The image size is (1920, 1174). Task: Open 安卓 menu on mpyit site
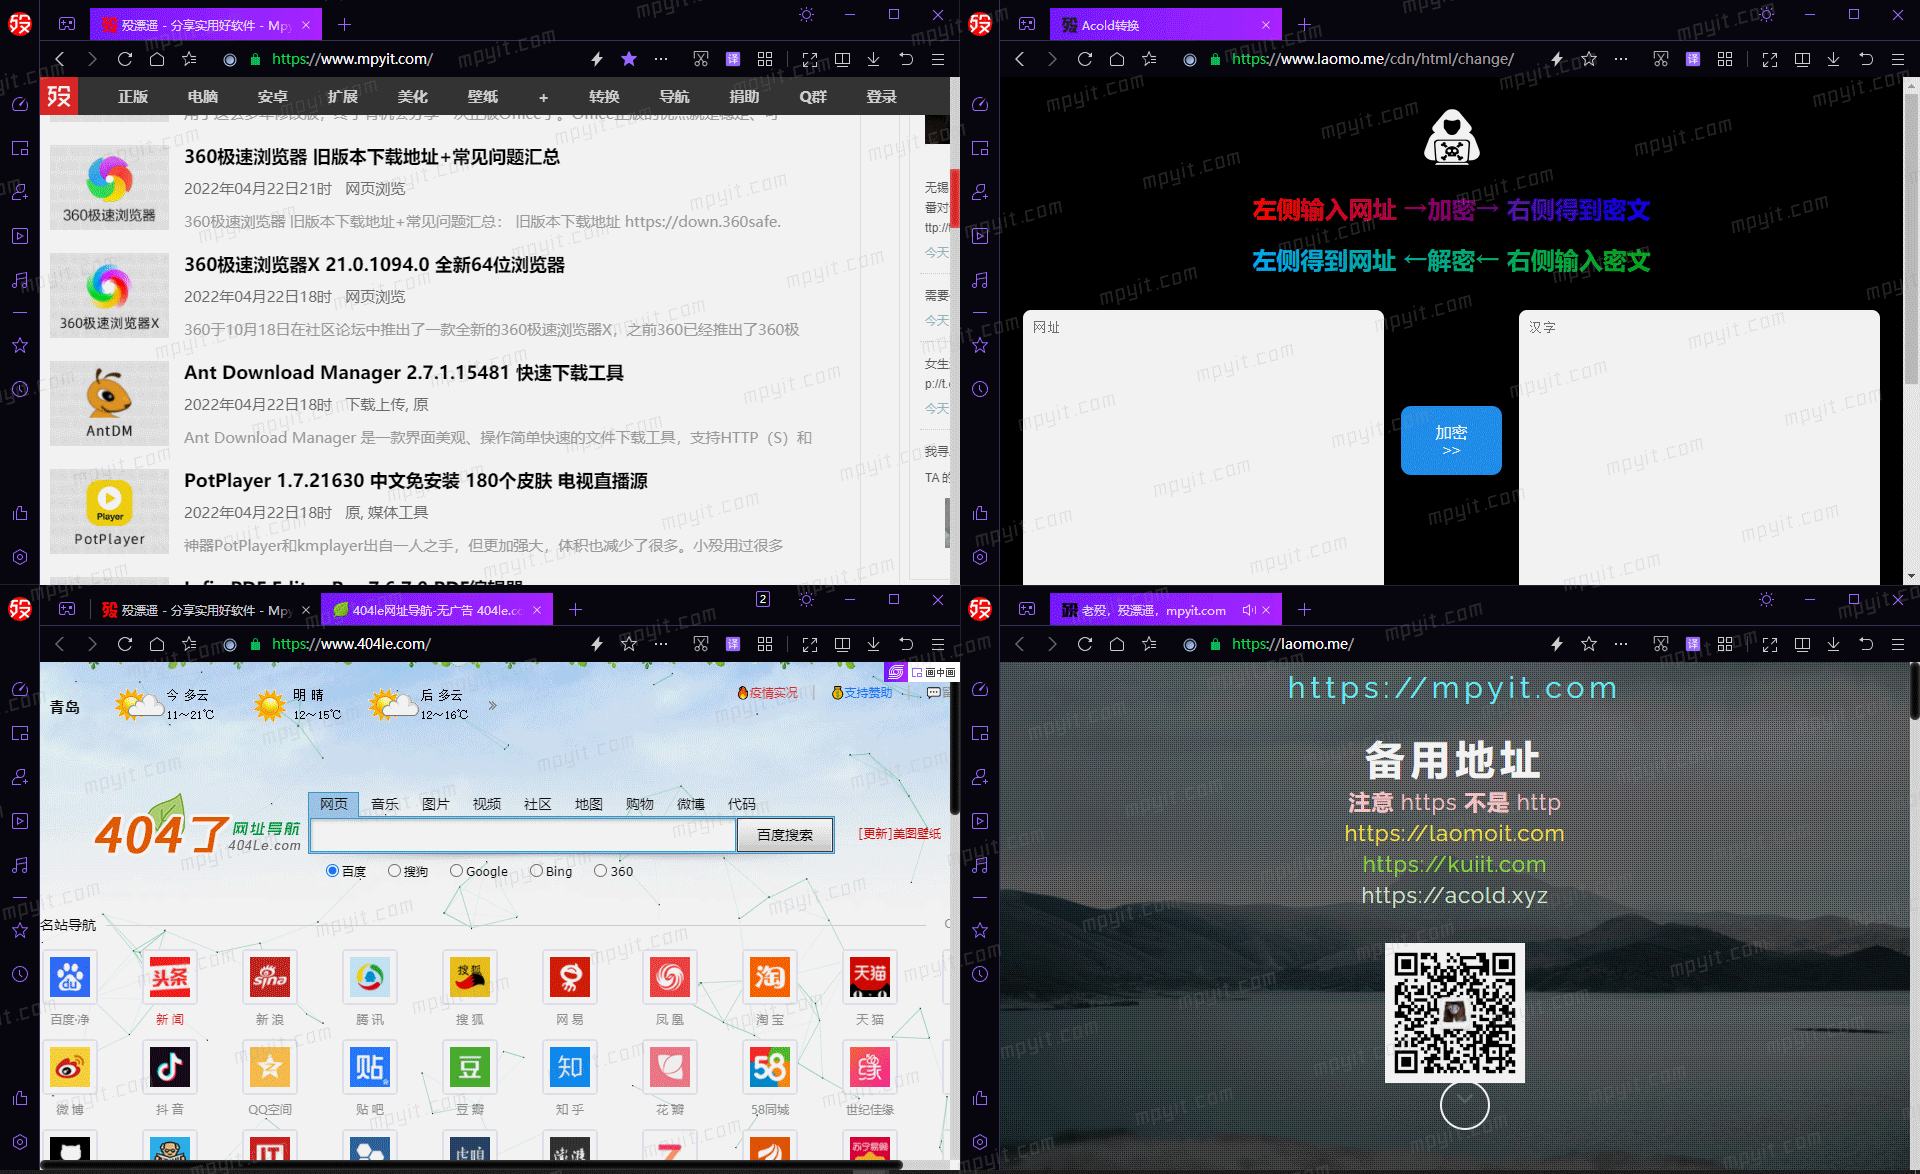[x=272, y=97]
